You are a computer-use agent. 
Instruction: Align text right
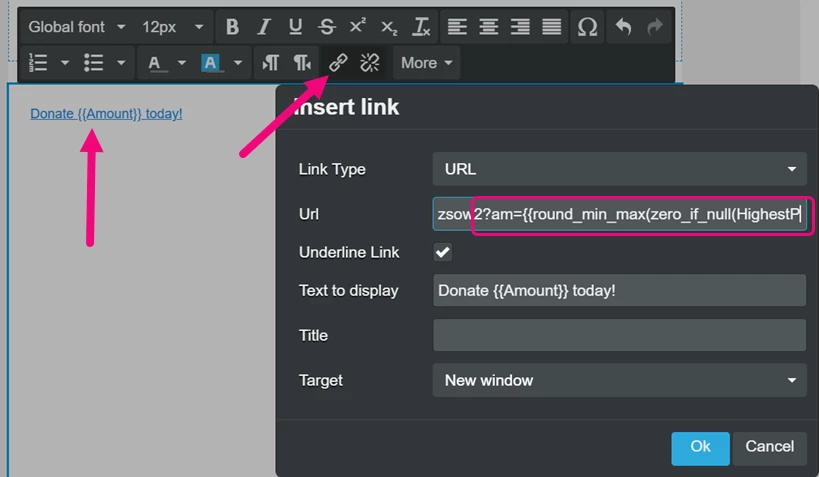click(x=520, y=27)
